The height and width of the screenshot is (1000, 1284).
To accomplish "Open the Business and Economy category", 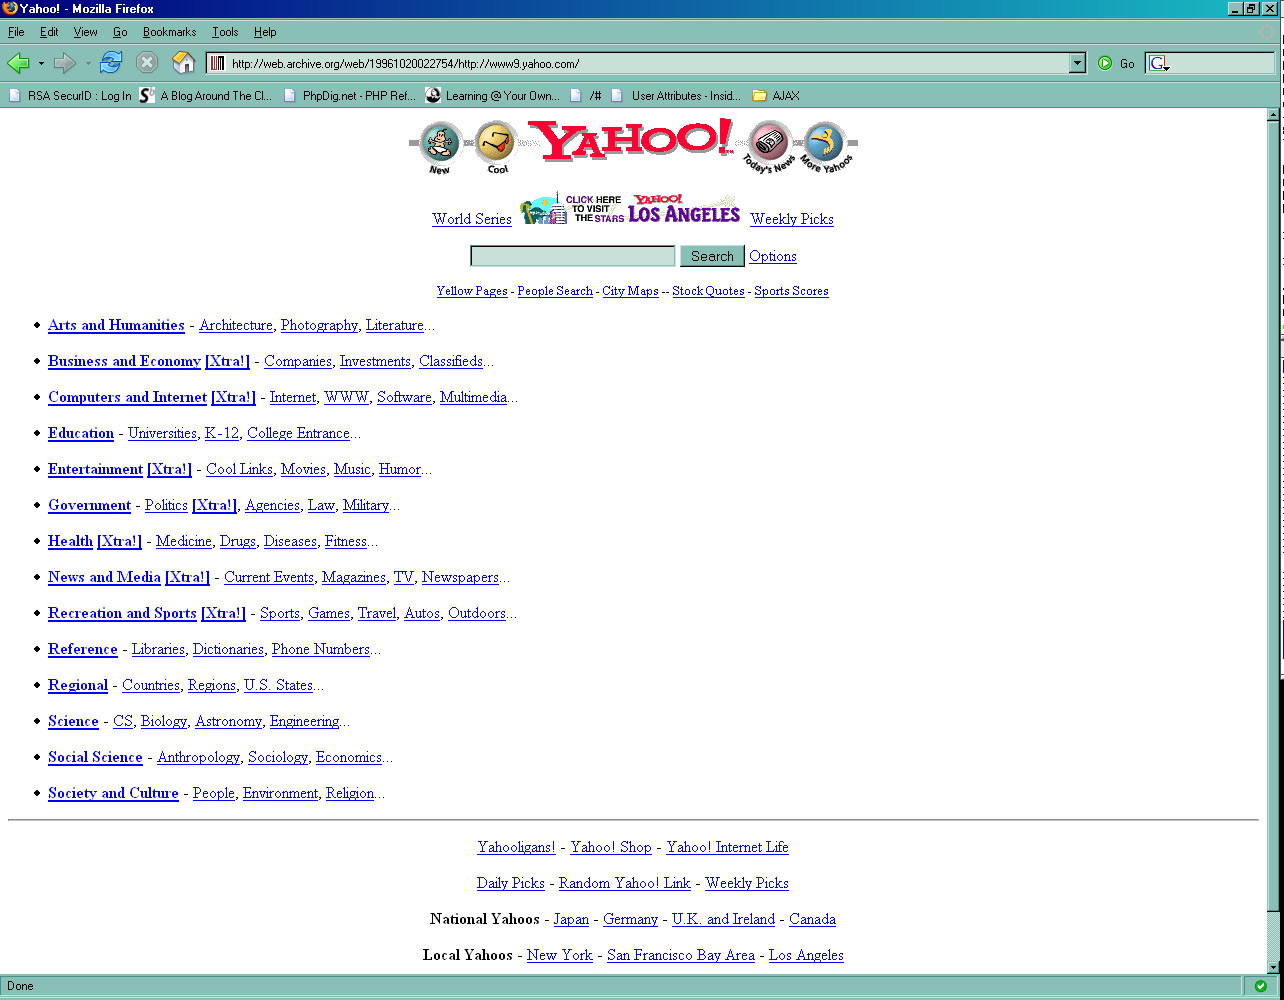I will point(124,361).
